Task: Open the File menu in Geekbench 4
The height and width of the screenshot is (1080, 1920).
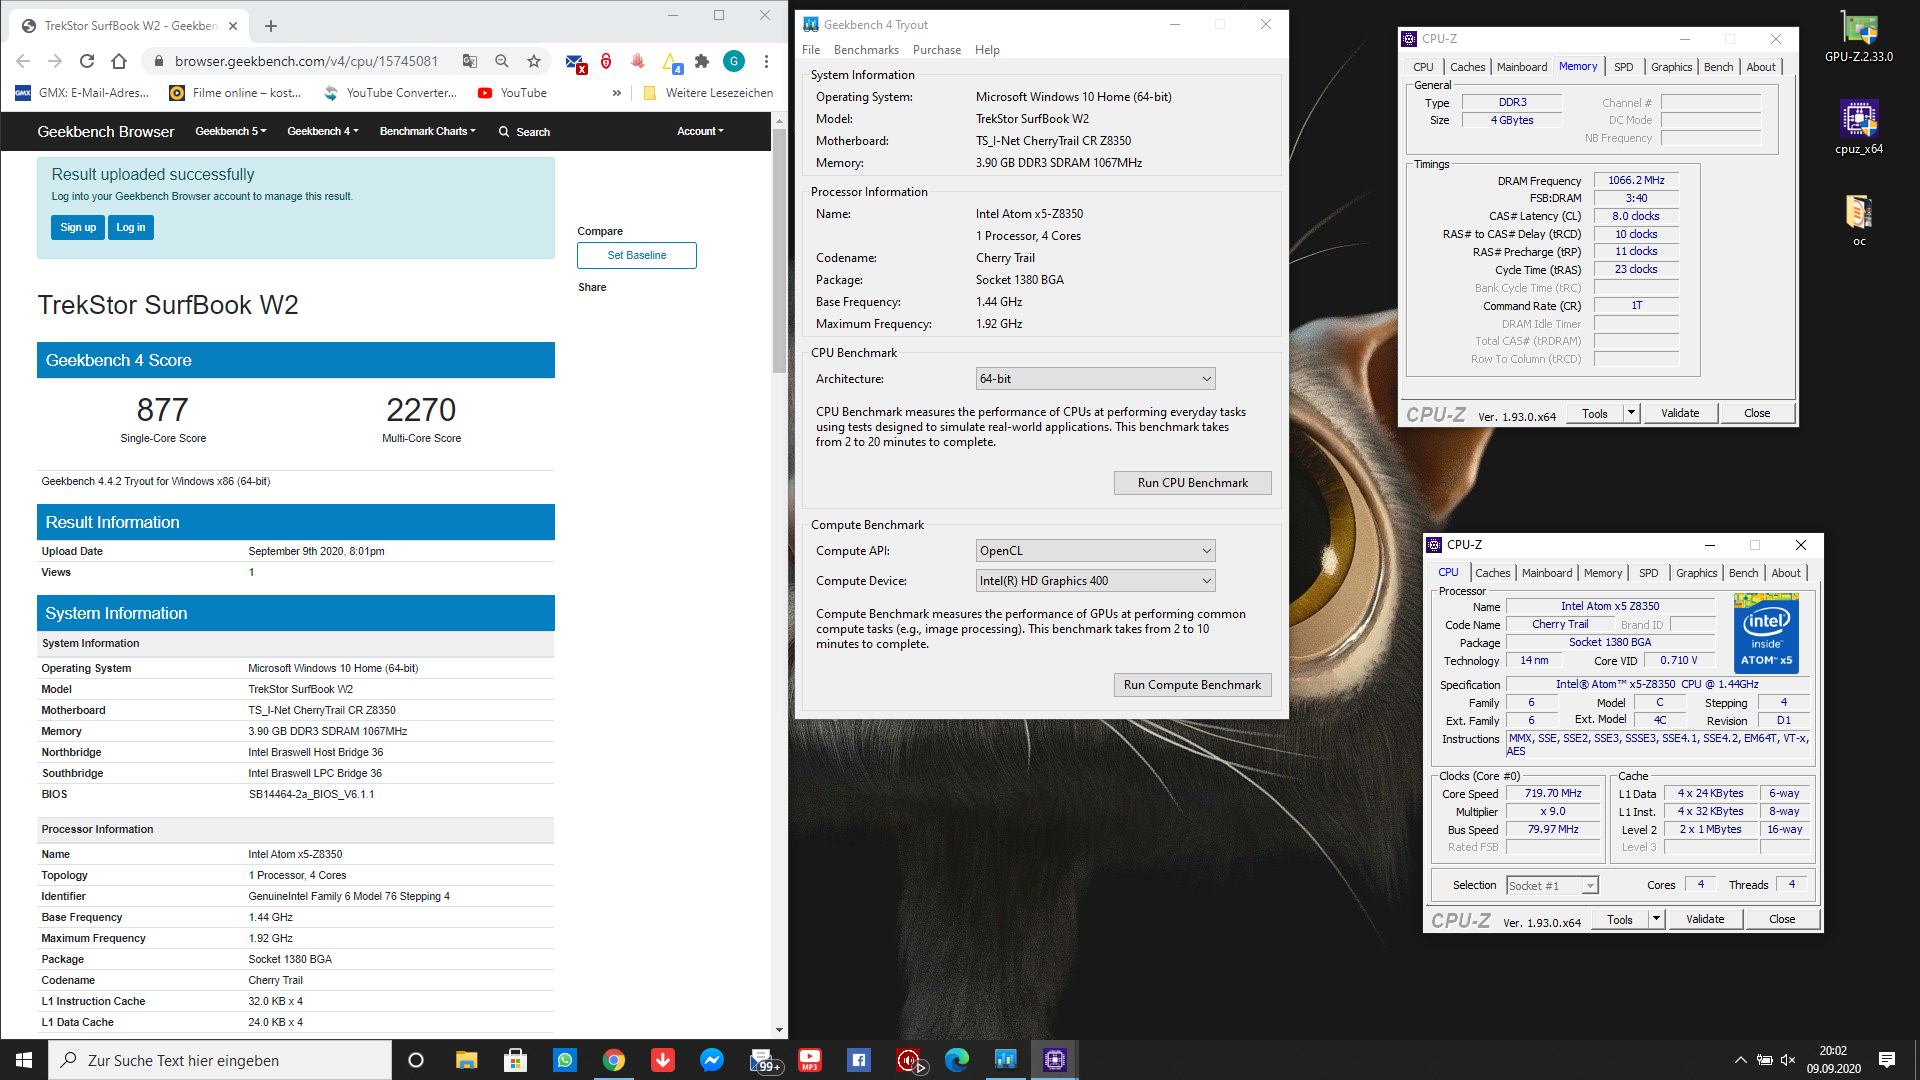Action: pos(811,50)
